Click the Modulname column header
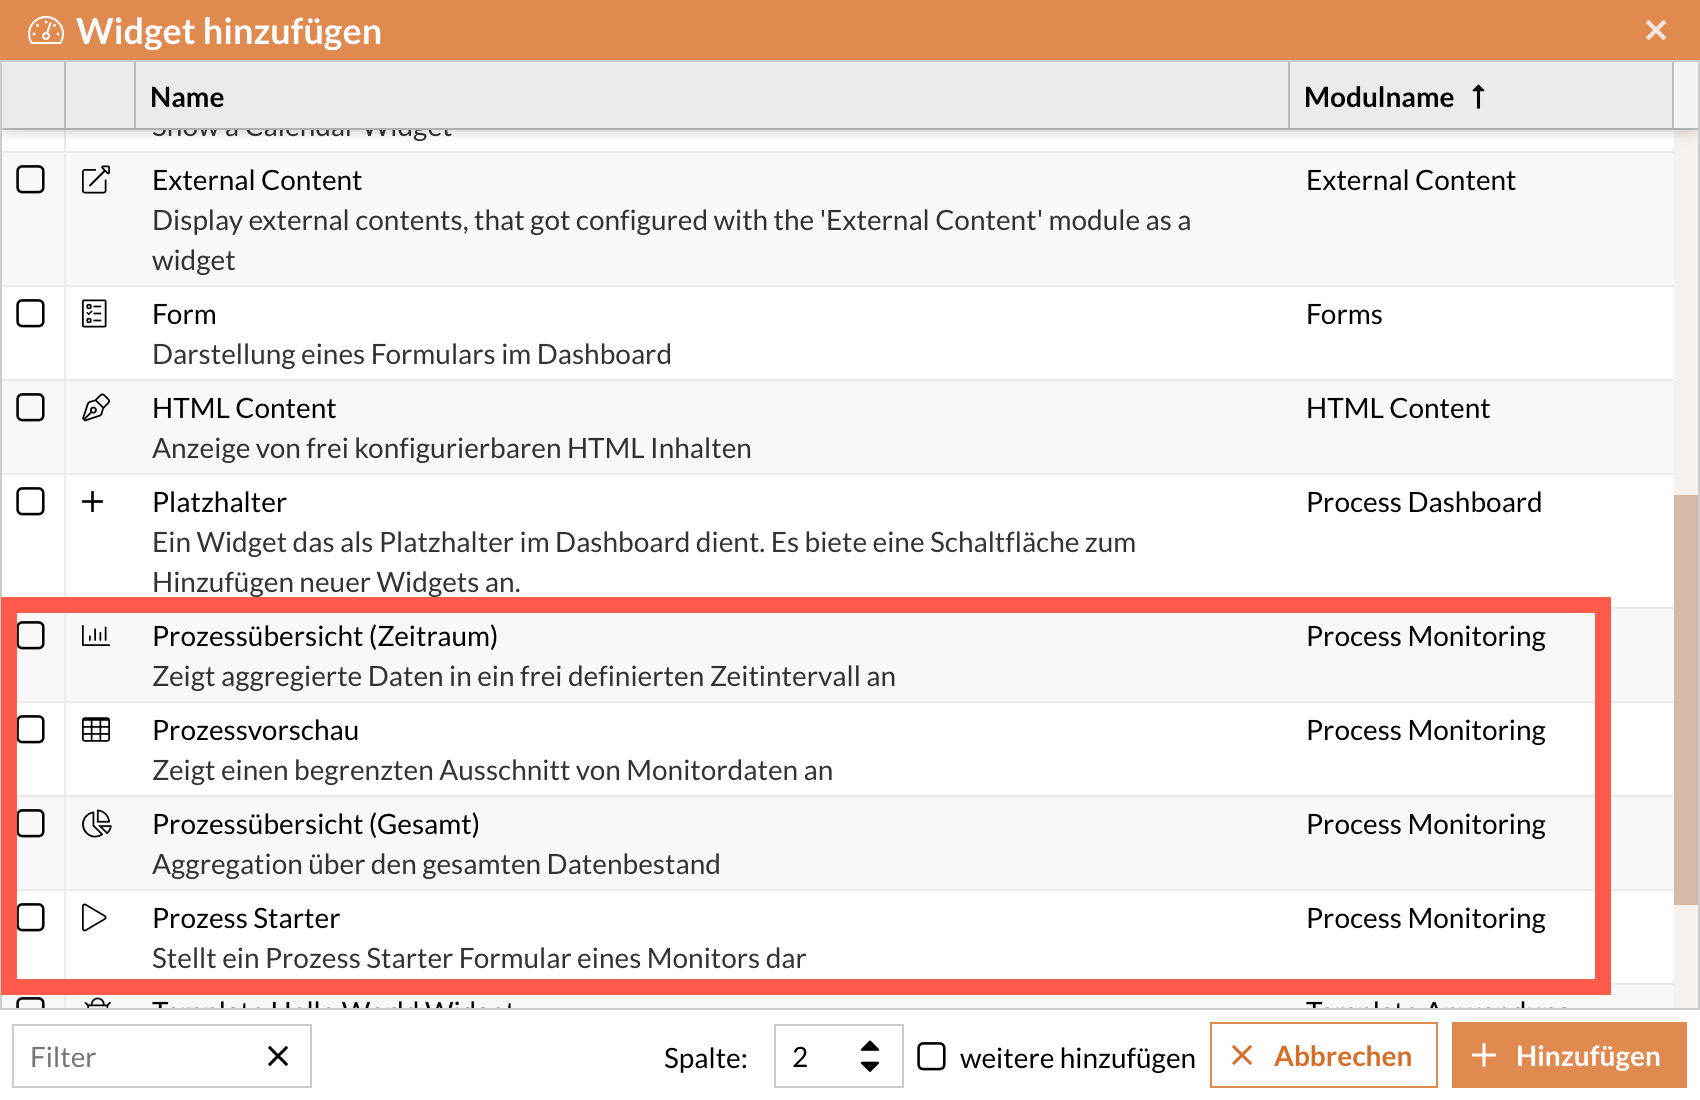 click(1379, 96)
